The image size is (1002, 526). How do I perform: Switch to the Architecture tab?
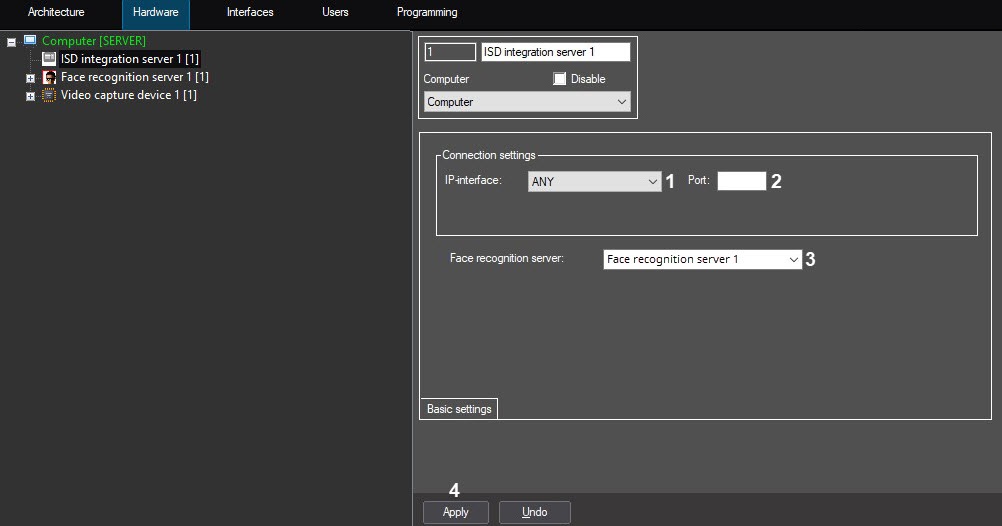(56, 13)
